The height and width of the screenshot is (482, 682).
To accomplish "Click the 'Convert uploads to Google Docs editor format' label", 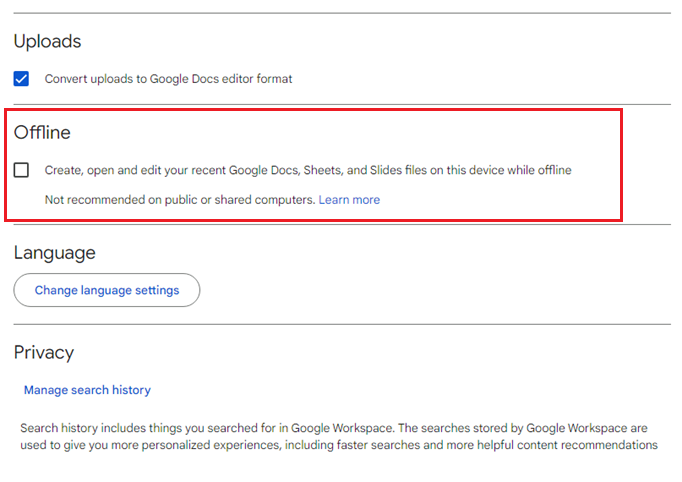I will pyautogui.click(x=168, y=79).
